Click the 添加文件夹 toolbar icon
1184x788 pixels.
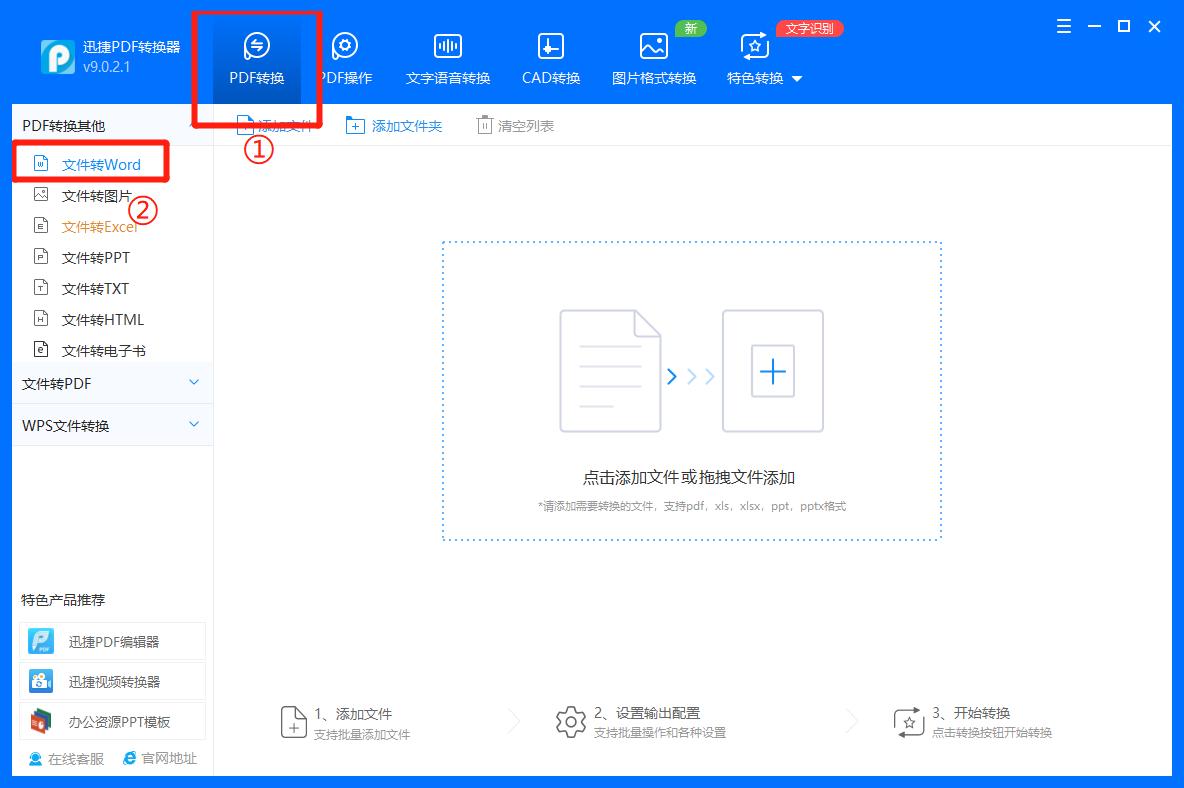tap(355, 124)
